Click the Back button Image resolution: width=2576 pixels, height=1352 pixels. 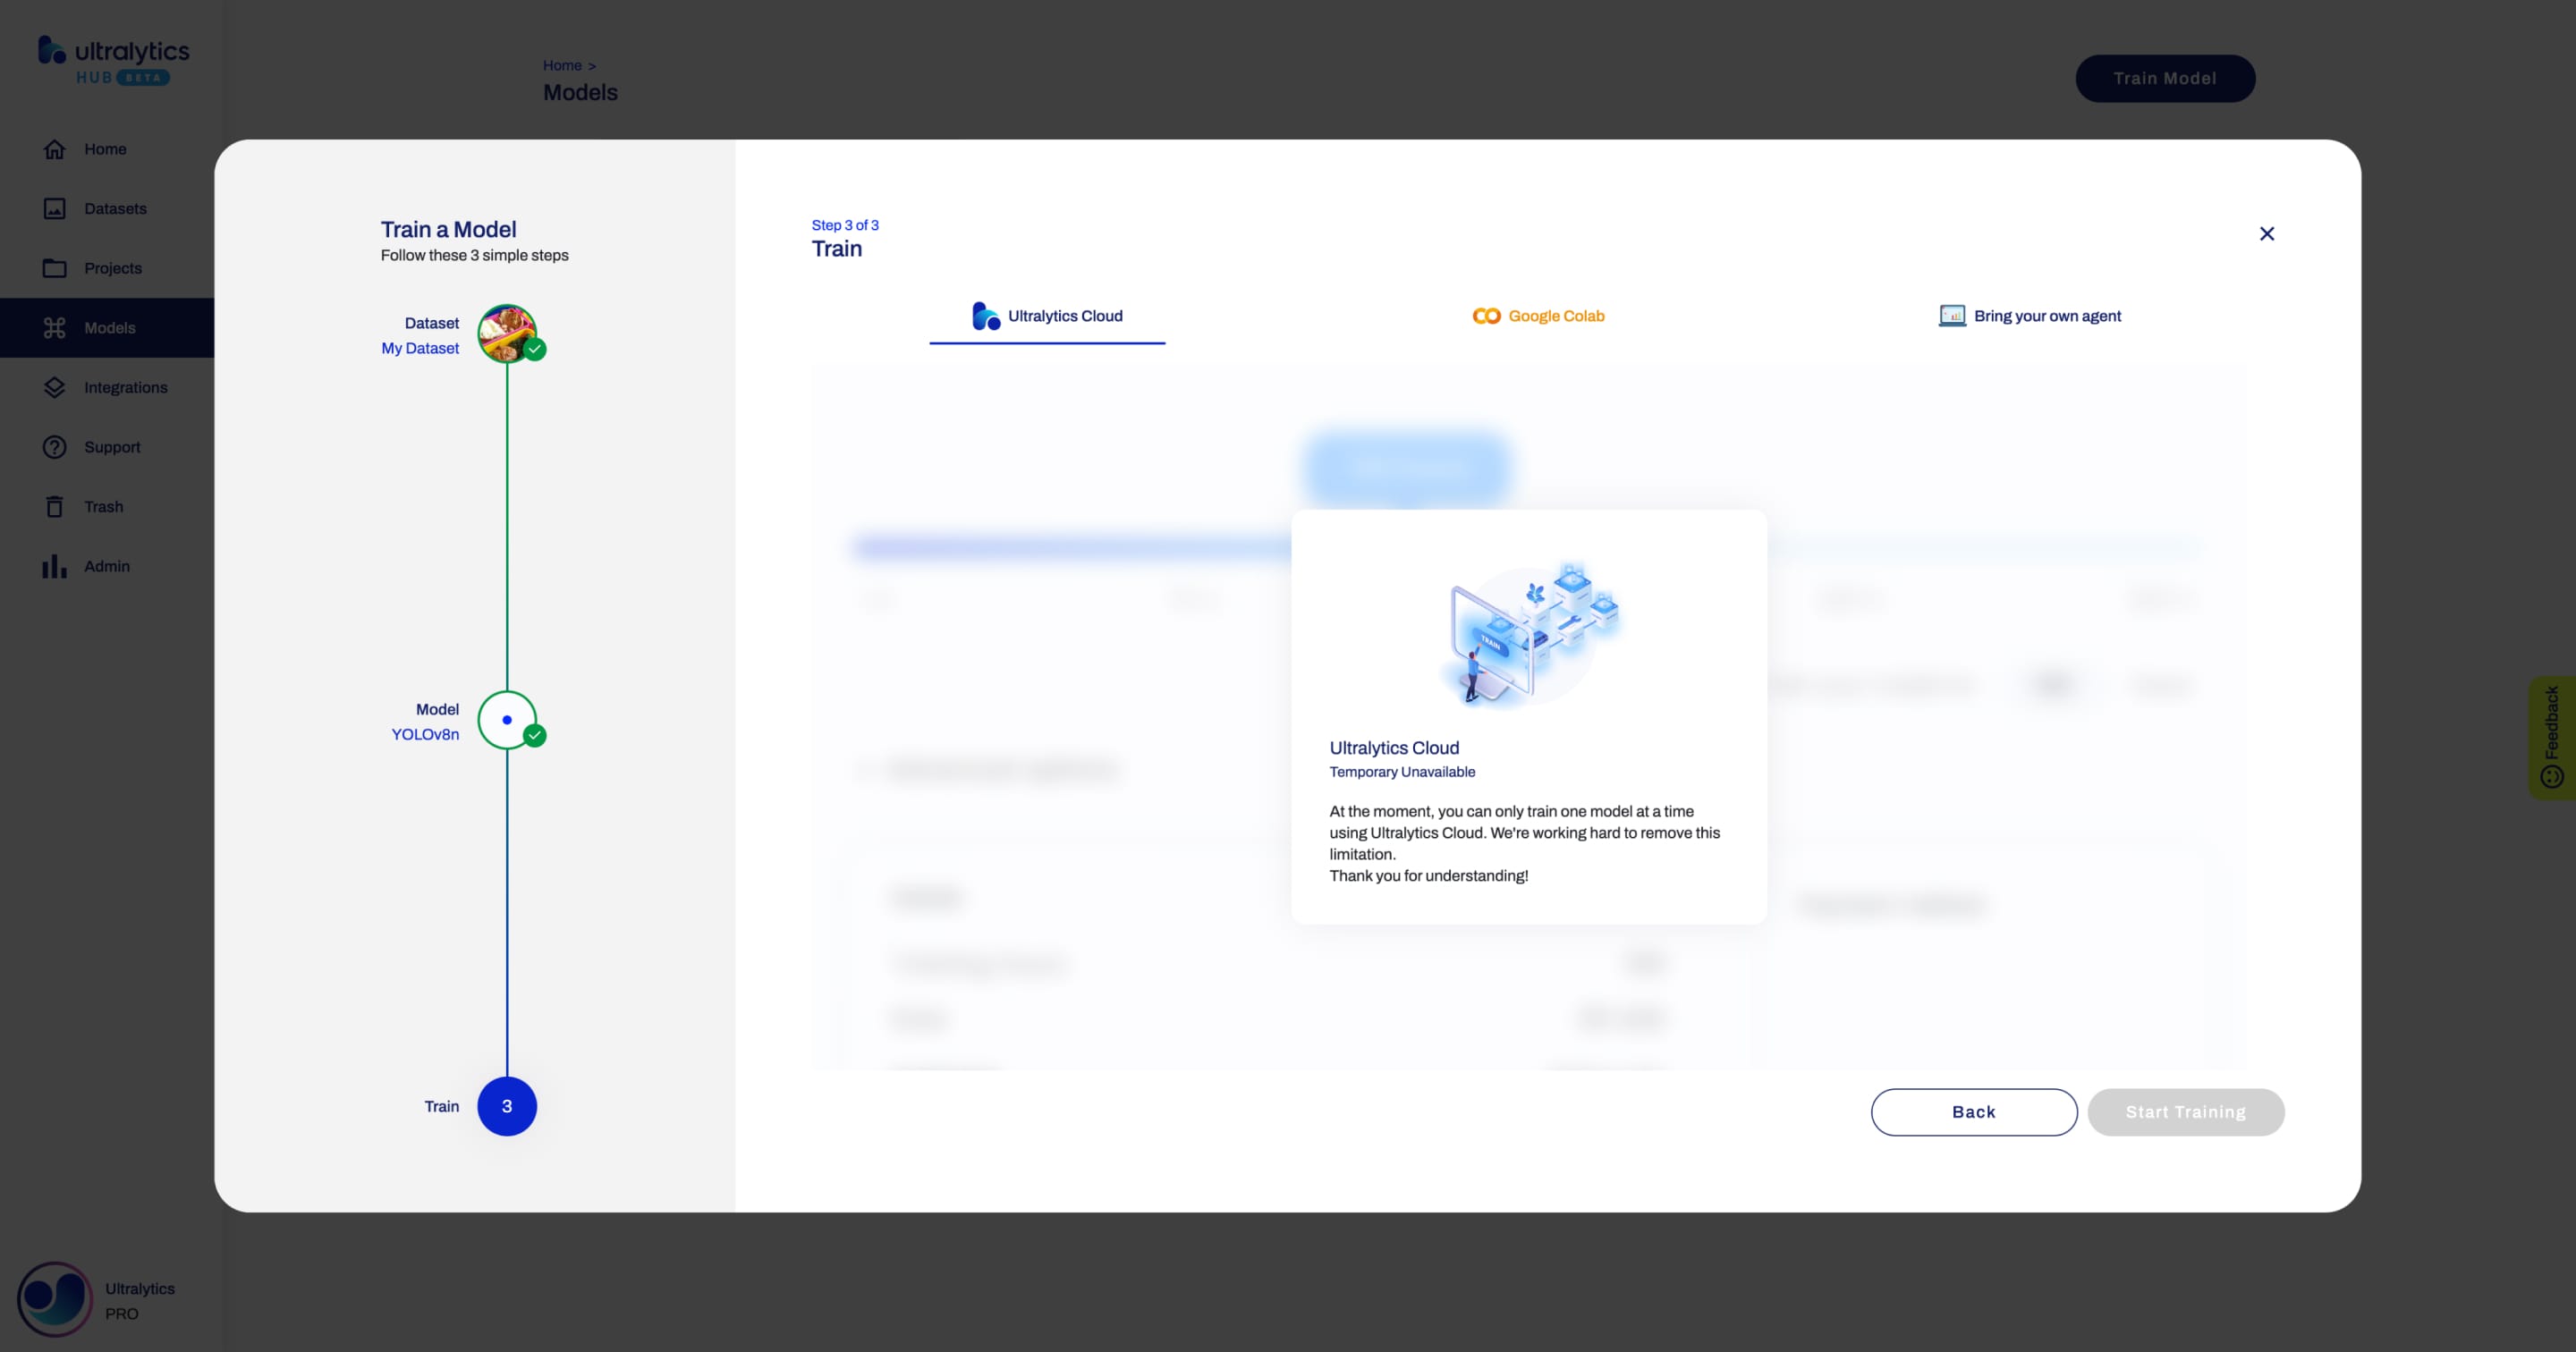click(x=1973, y=1111)
